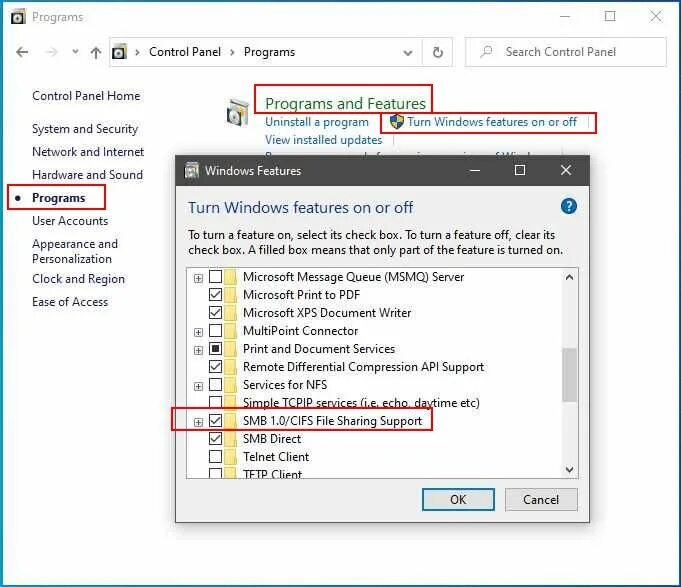Maximize the Windows Features dialog

tap(520, 170)
